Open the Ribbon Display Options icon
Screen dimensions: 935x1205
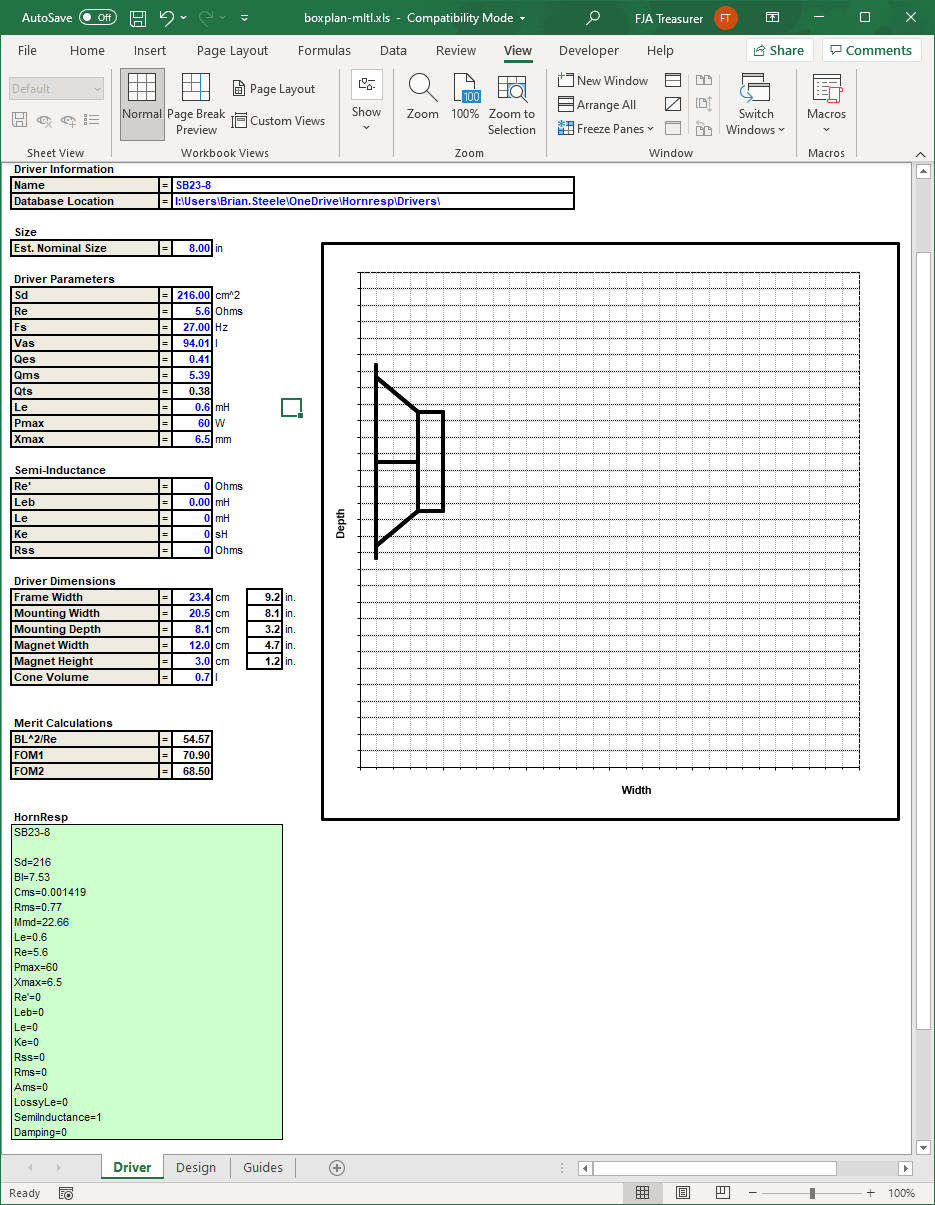coord(773,18)
